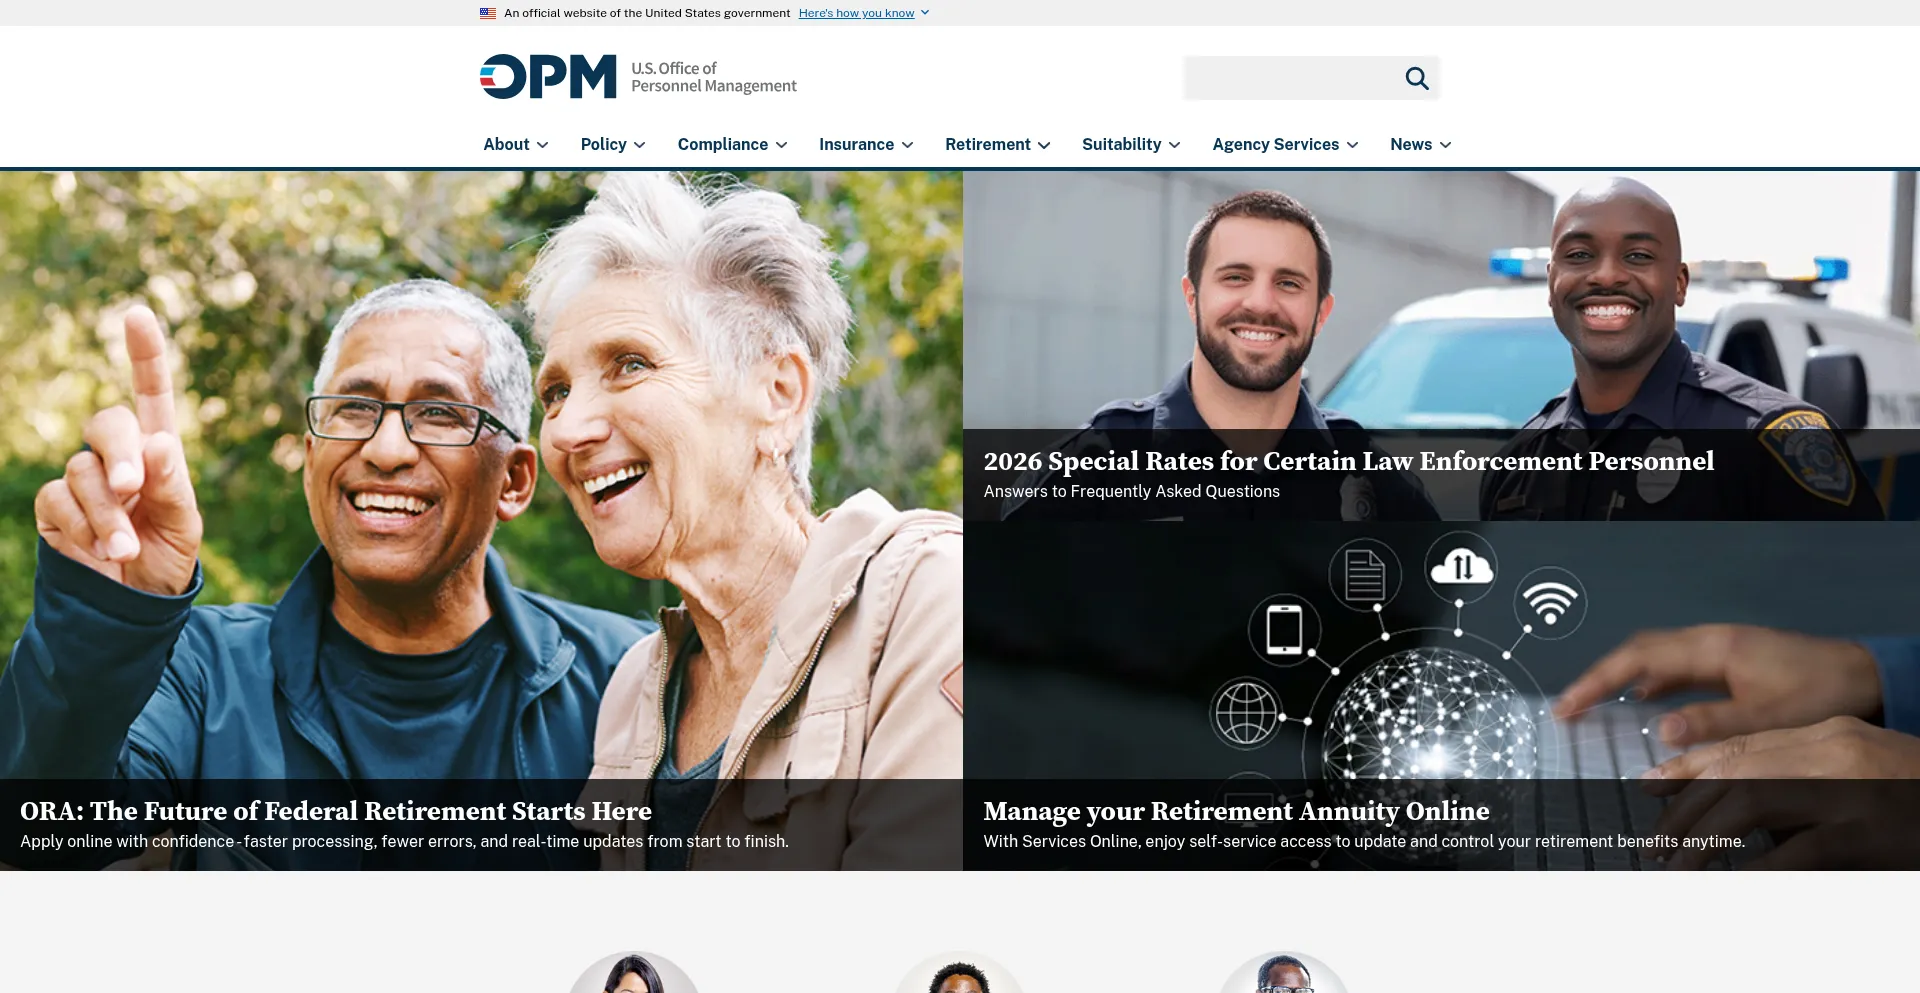Select the U.S. Office of Personnel Management text
Screen dimensions: 1920x993
[713, 77]
